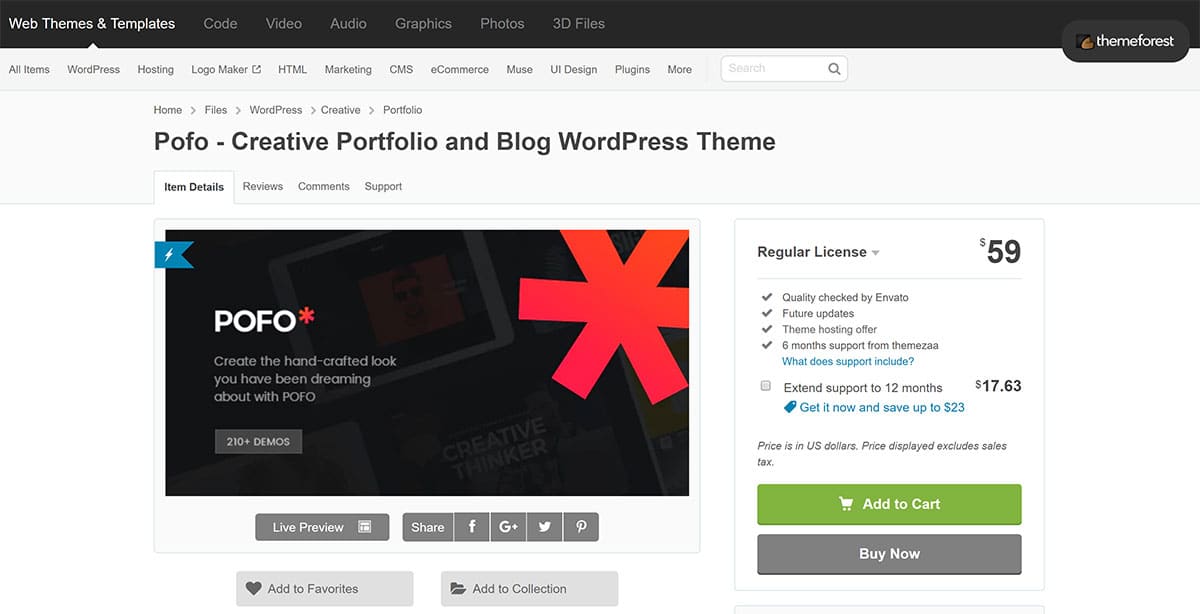The height and width of the screenshot is (614, 1200).
Task: Open the What does support include link
Action: [x=848, y=361]
